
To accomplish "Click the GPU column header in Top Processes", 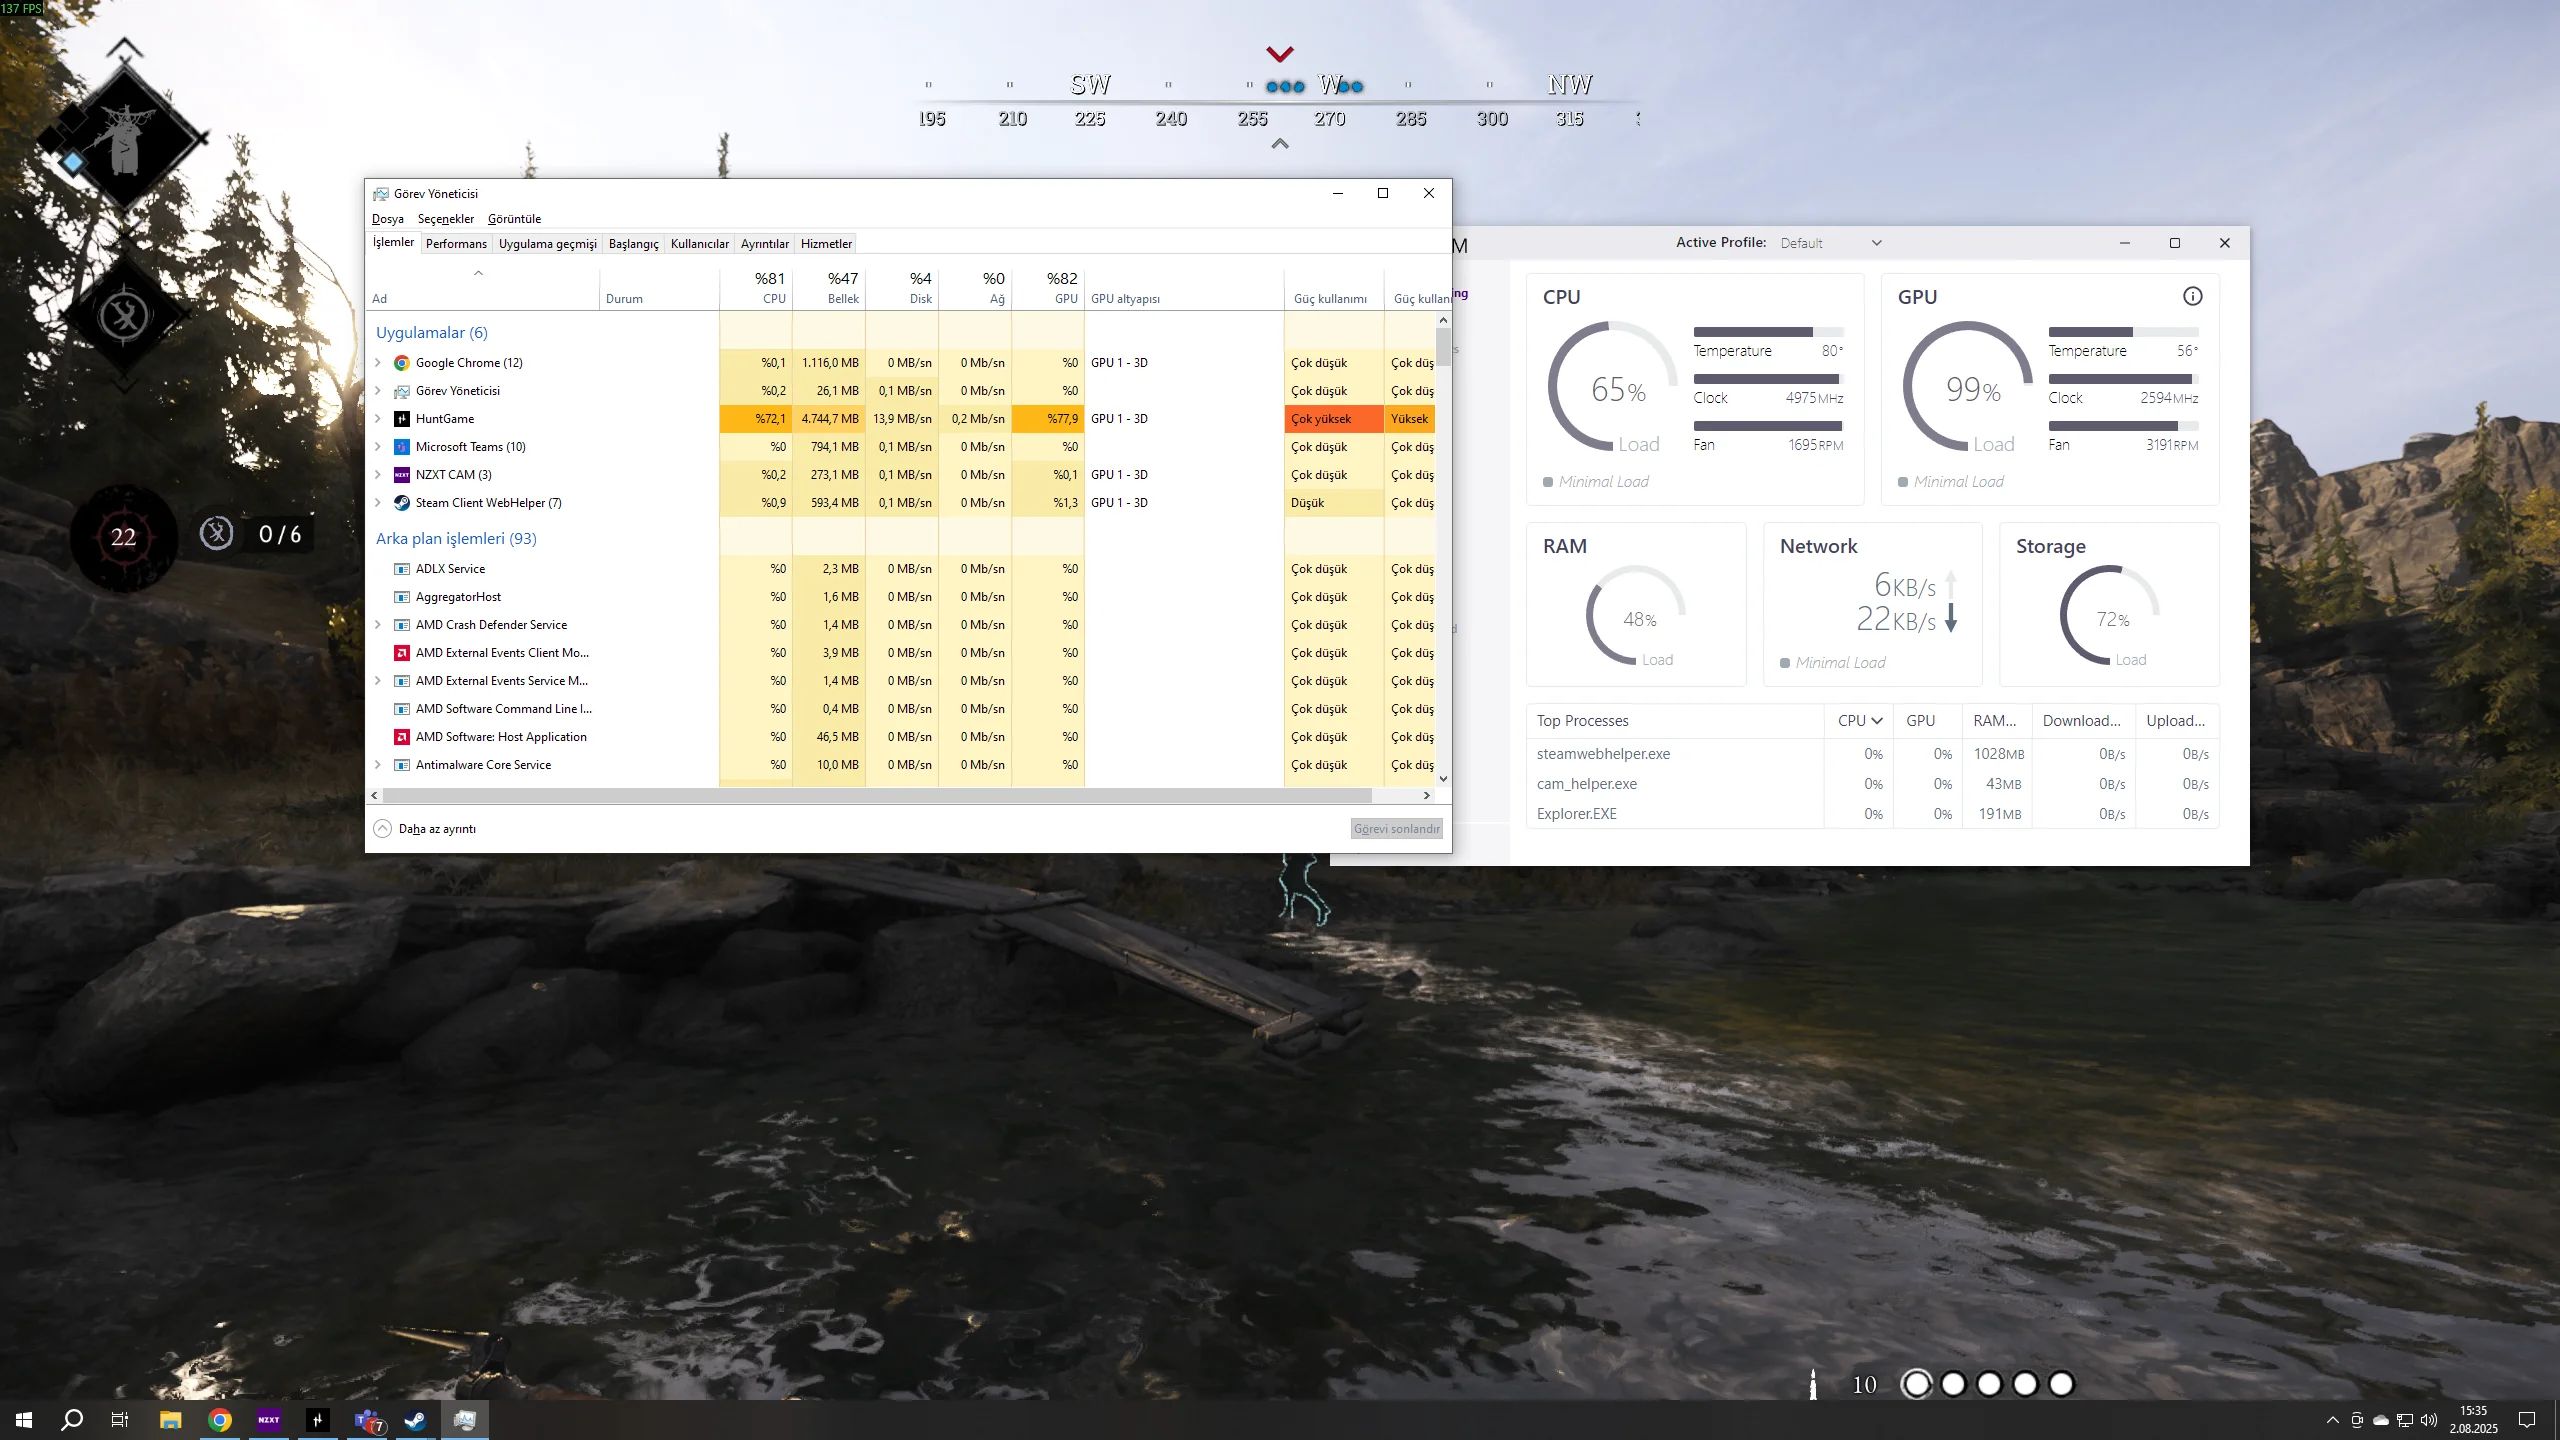I will [1920, 721].
